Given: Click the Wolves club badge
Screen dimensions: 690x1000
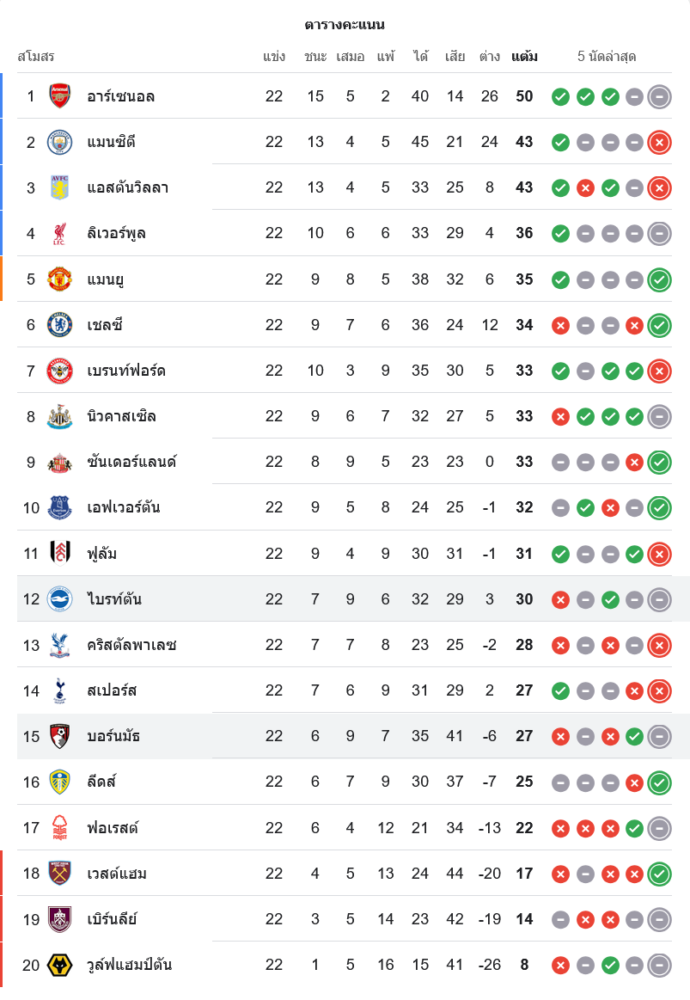Looking at the screenshot, I should point(60,965).
